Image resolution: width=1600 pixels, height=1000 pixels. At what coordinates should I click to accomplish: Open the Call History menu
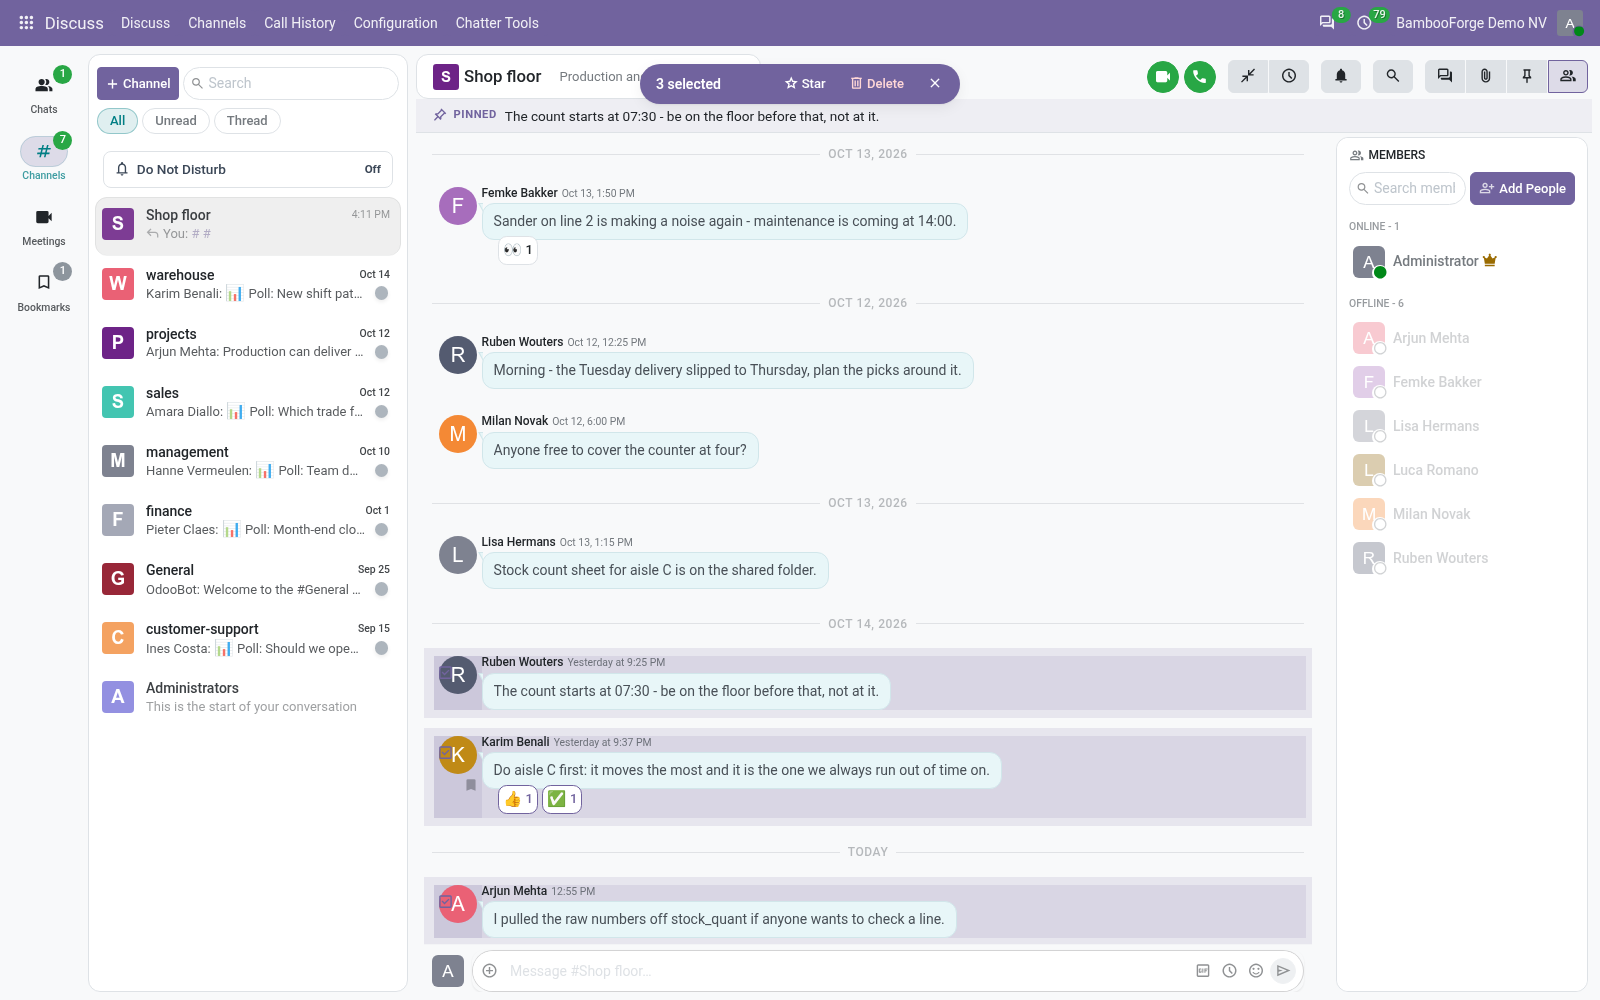299,23
